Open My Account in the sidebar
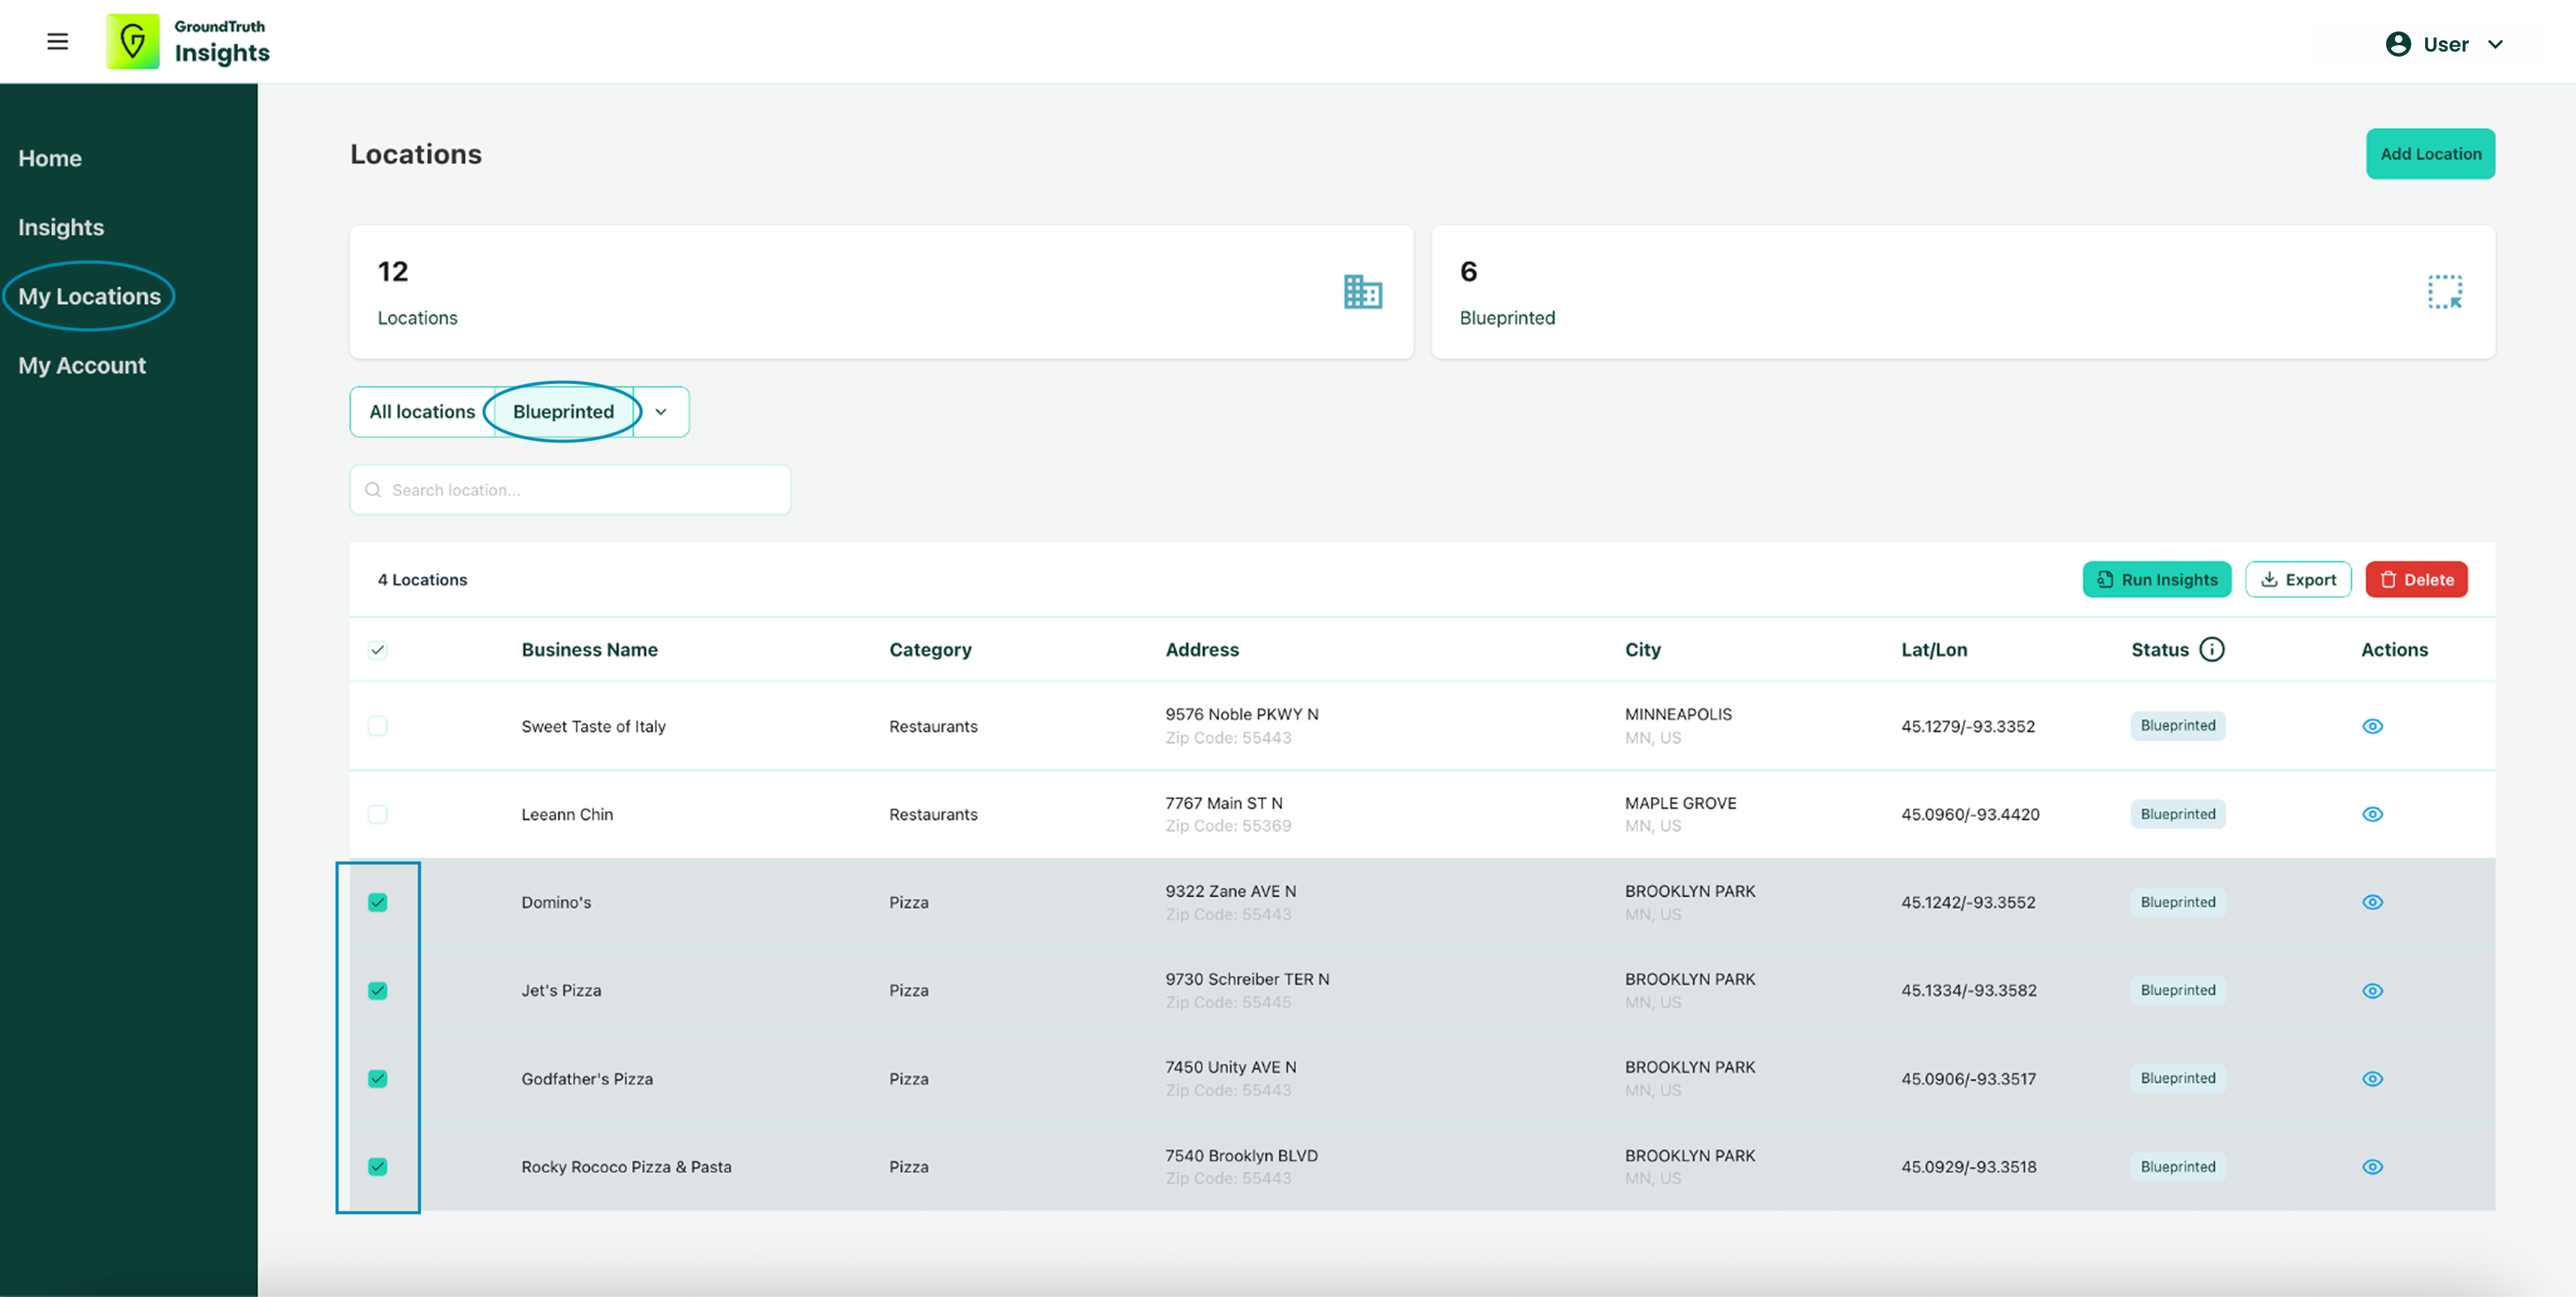Viewport: 2576px width, 1297px height. point(82,365)
